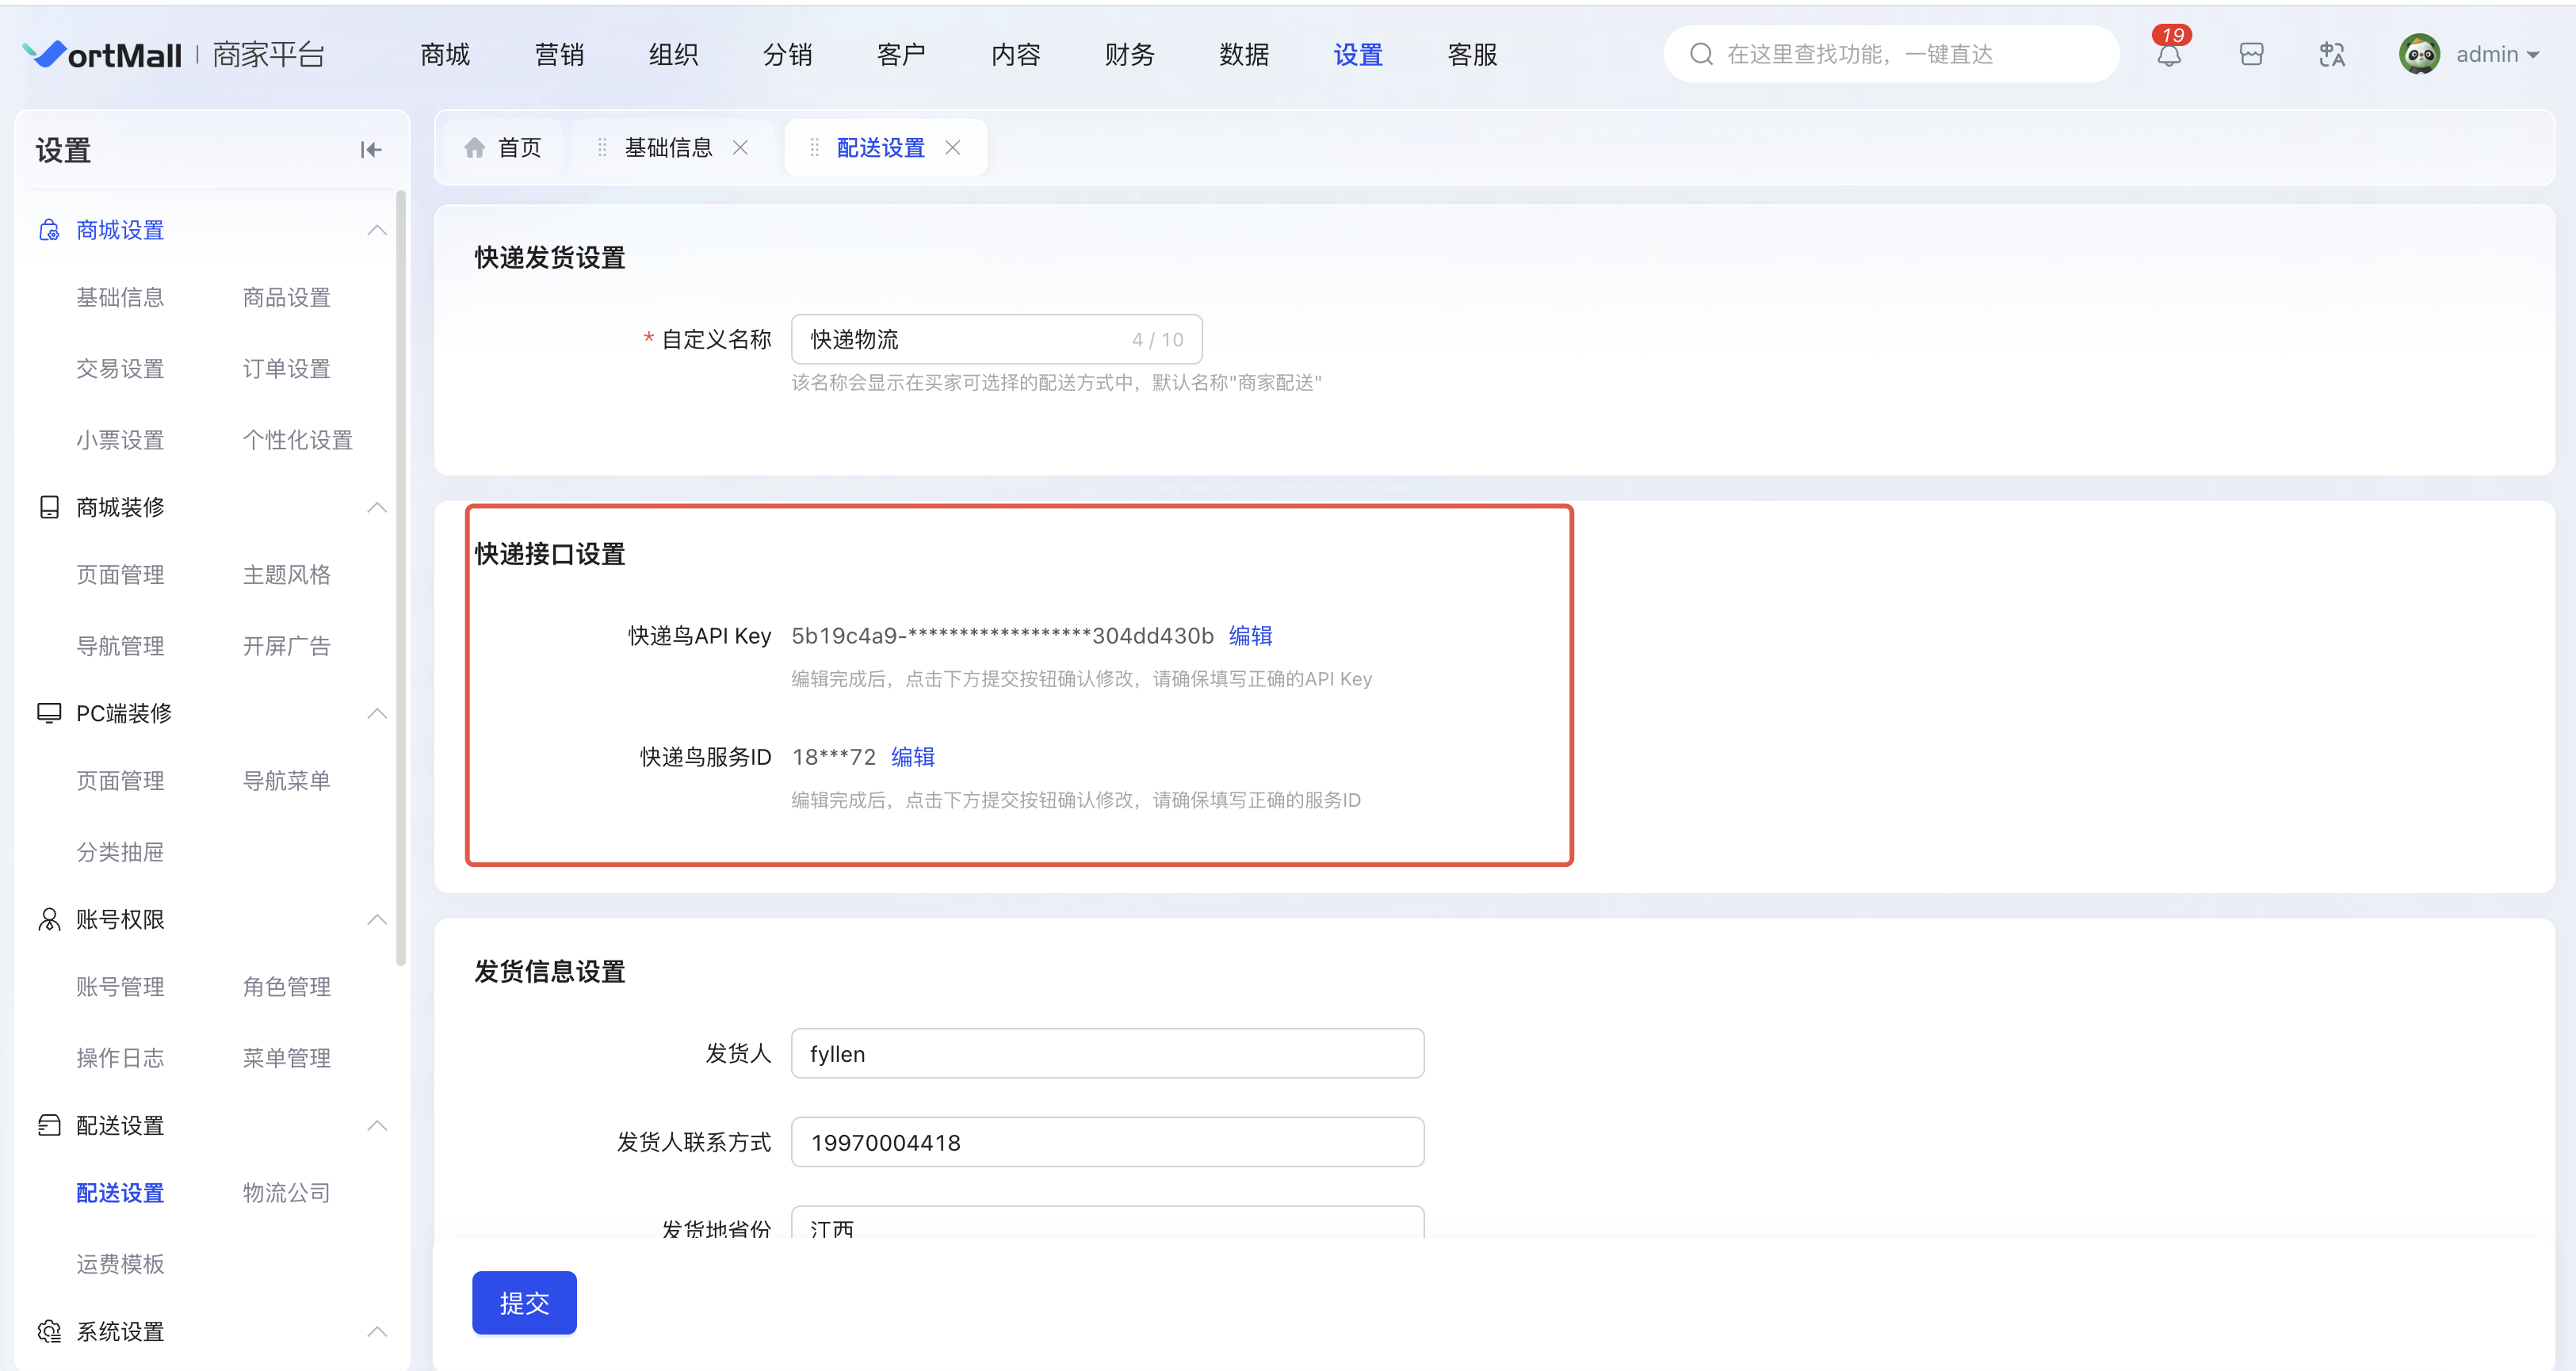Click the function search box
The width and height of the screenshot is (2576, 1371).
(1890, 55)
